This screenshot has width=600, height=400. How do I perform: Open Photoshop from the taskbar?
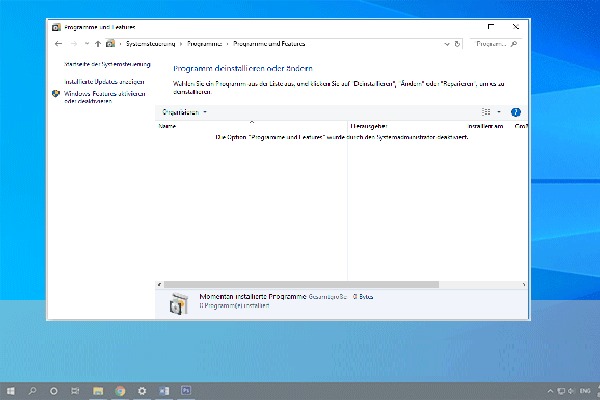(x=185, y=389)
